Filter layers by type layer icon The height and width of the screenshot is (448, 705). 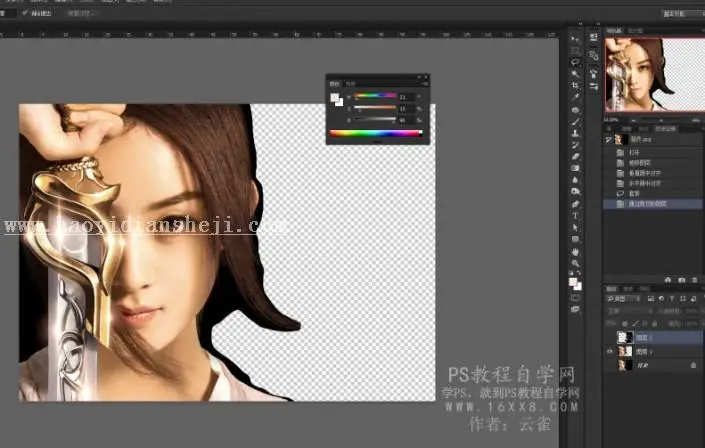tap(672, 299)
